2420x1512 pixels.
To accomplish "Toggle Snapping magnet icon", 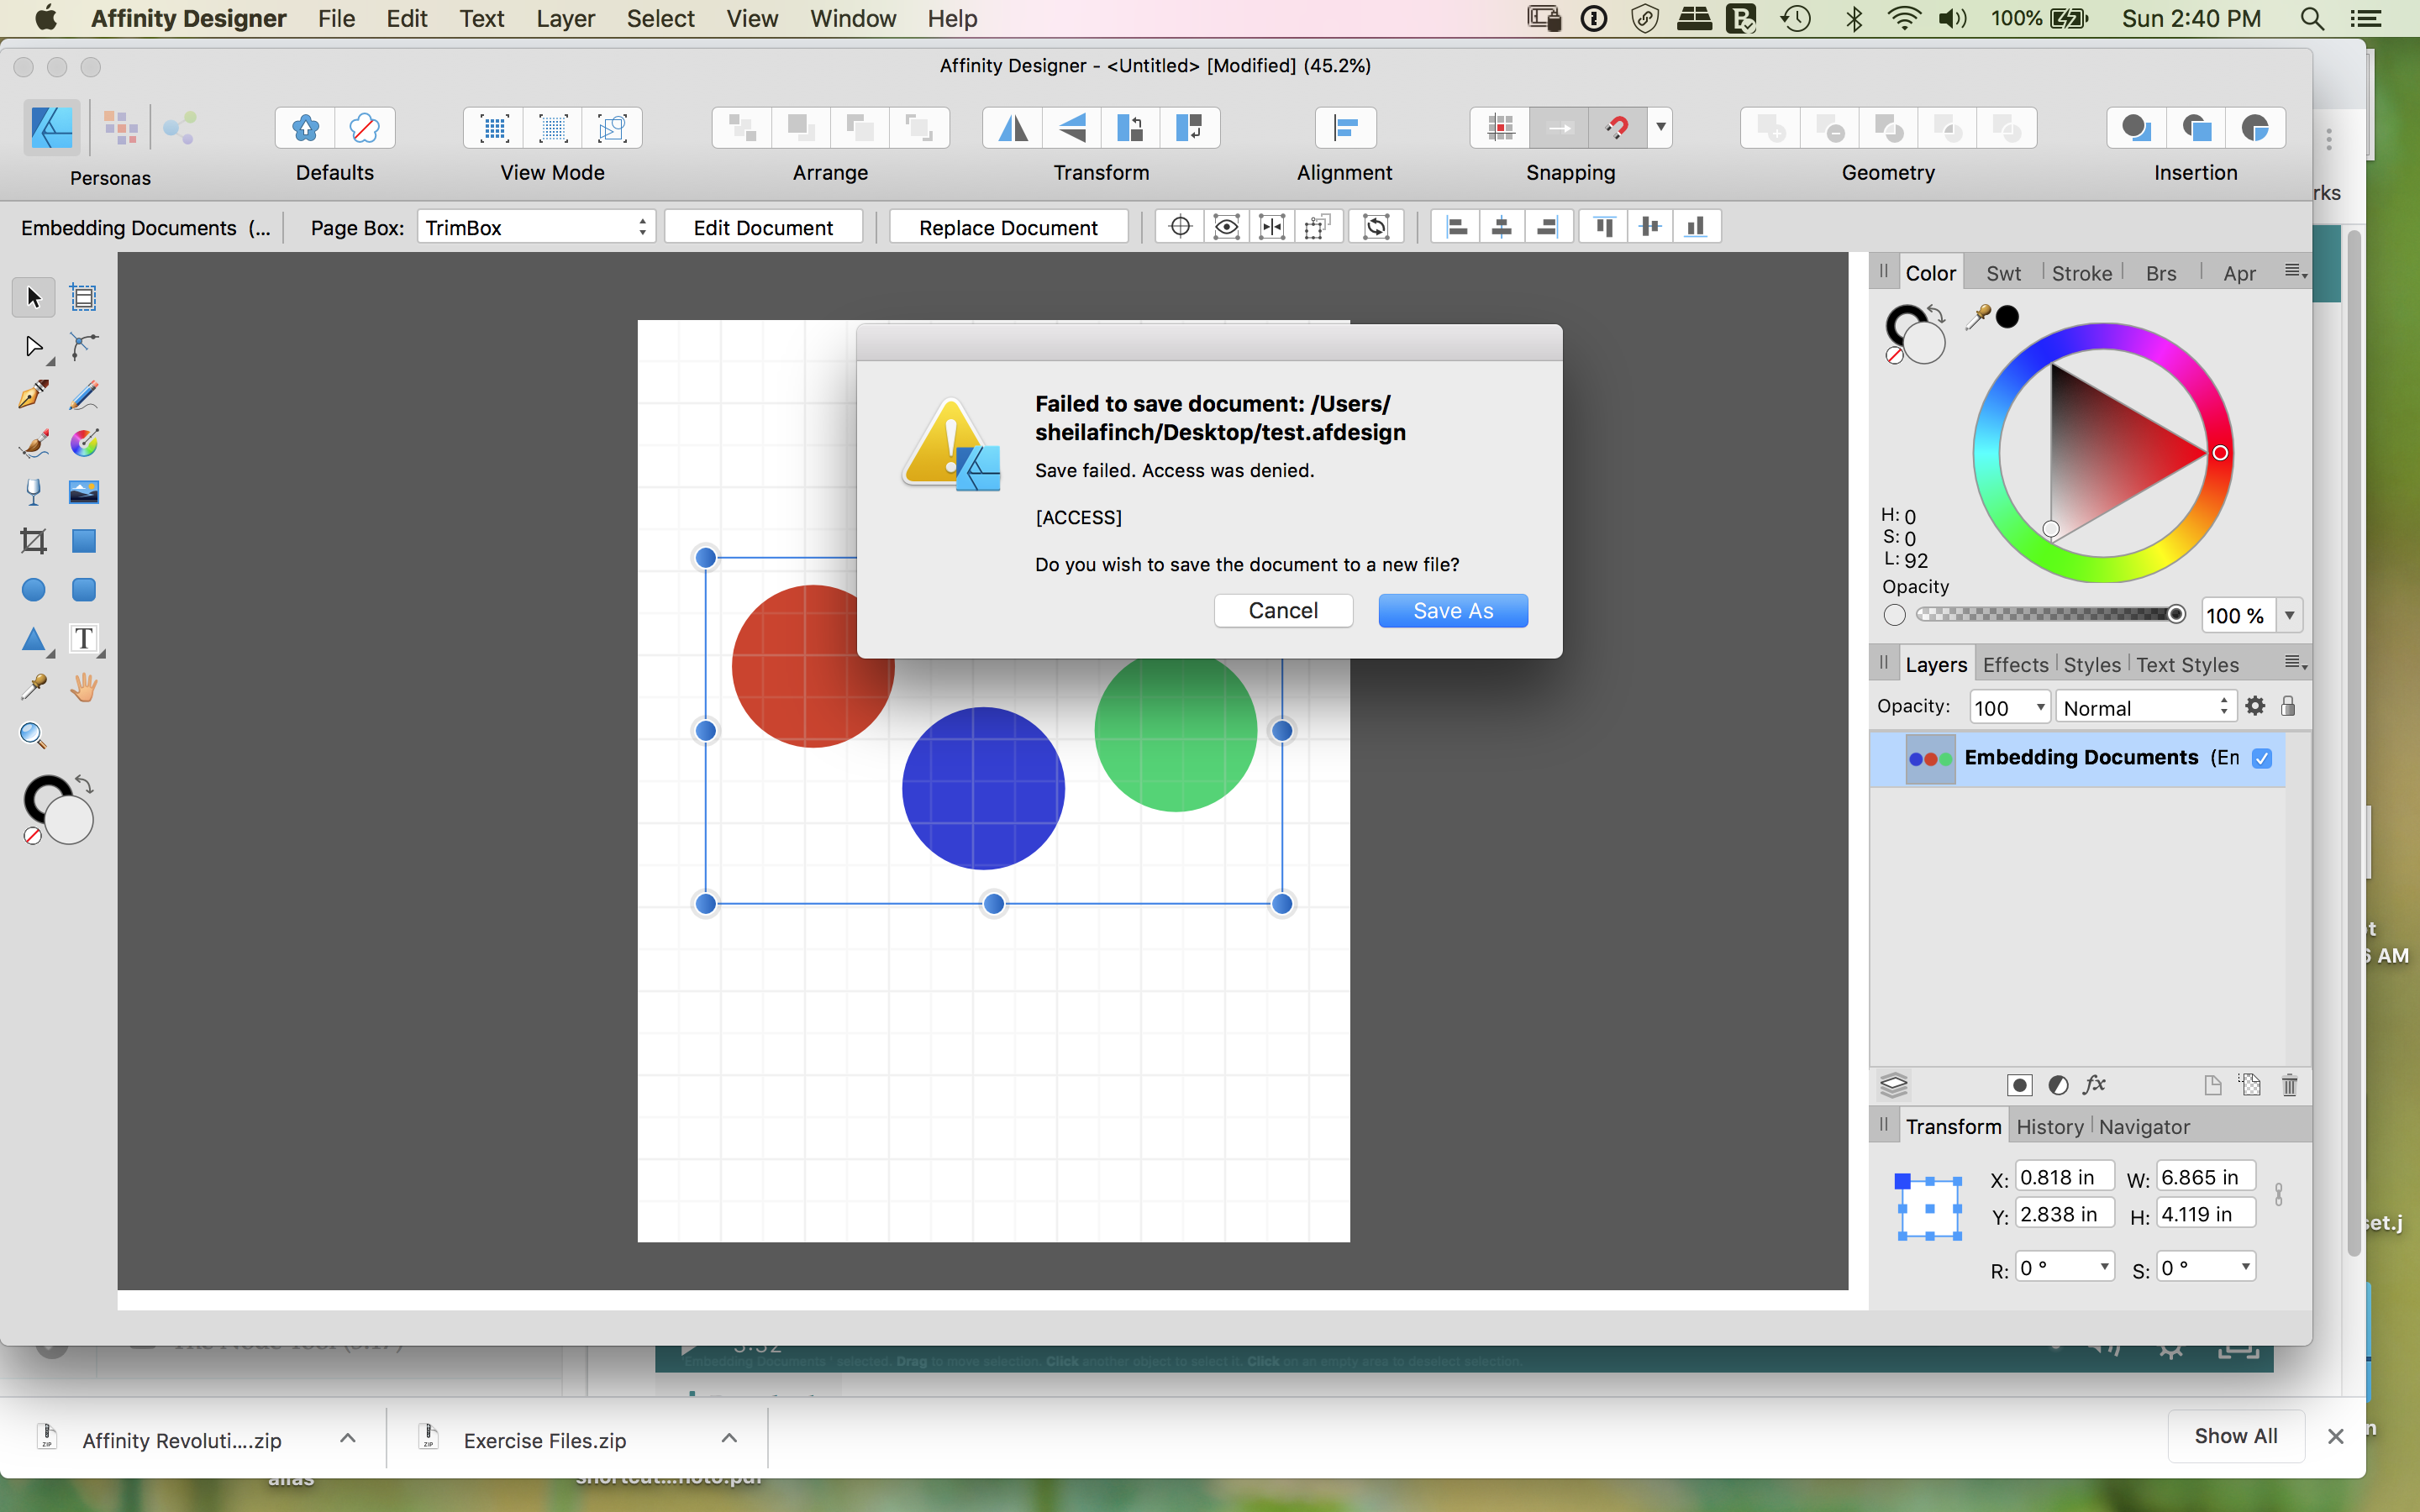I will click(1617, 128).
